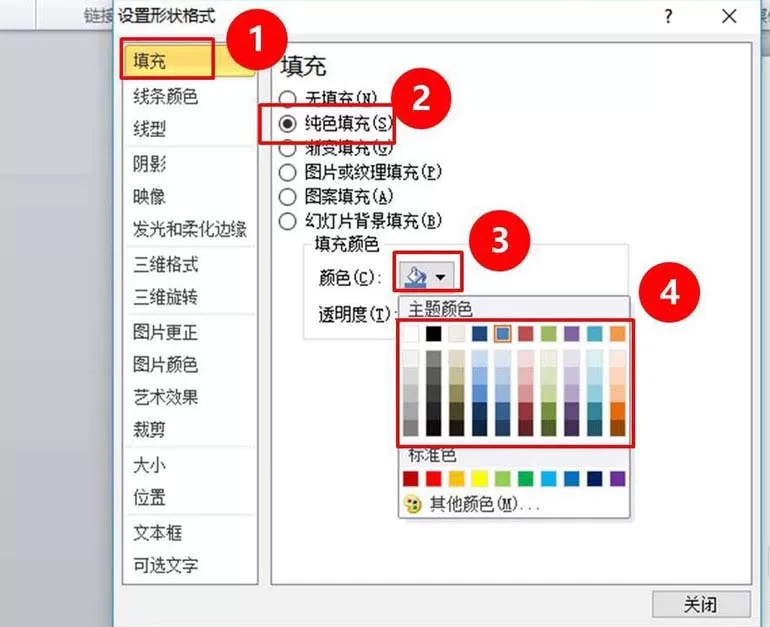The image size is (770, 627).
Task: Select the 纯色填充 radio button
Action: pos(287,123)
